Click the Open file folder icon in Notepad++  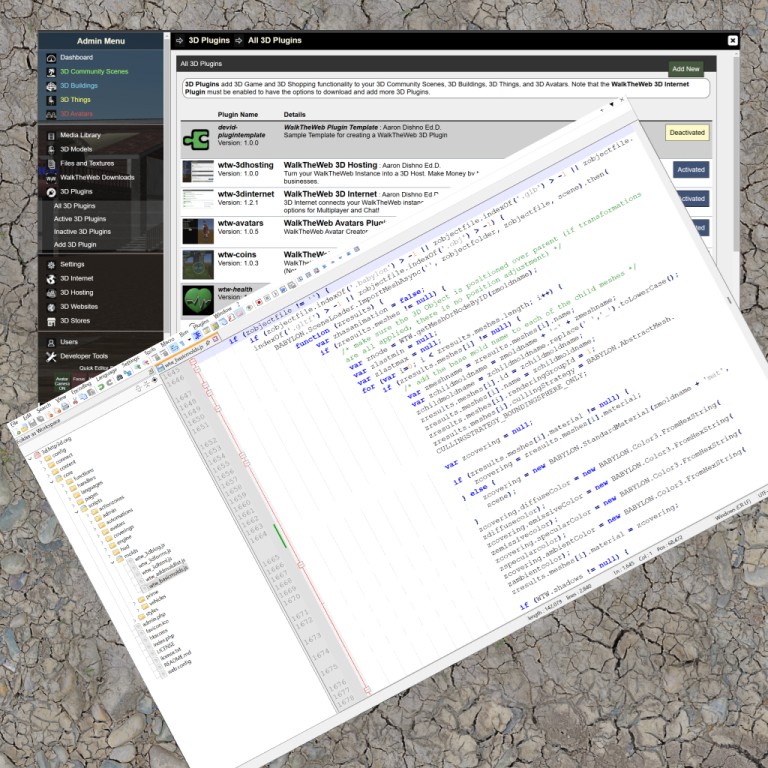coord(24,428)
